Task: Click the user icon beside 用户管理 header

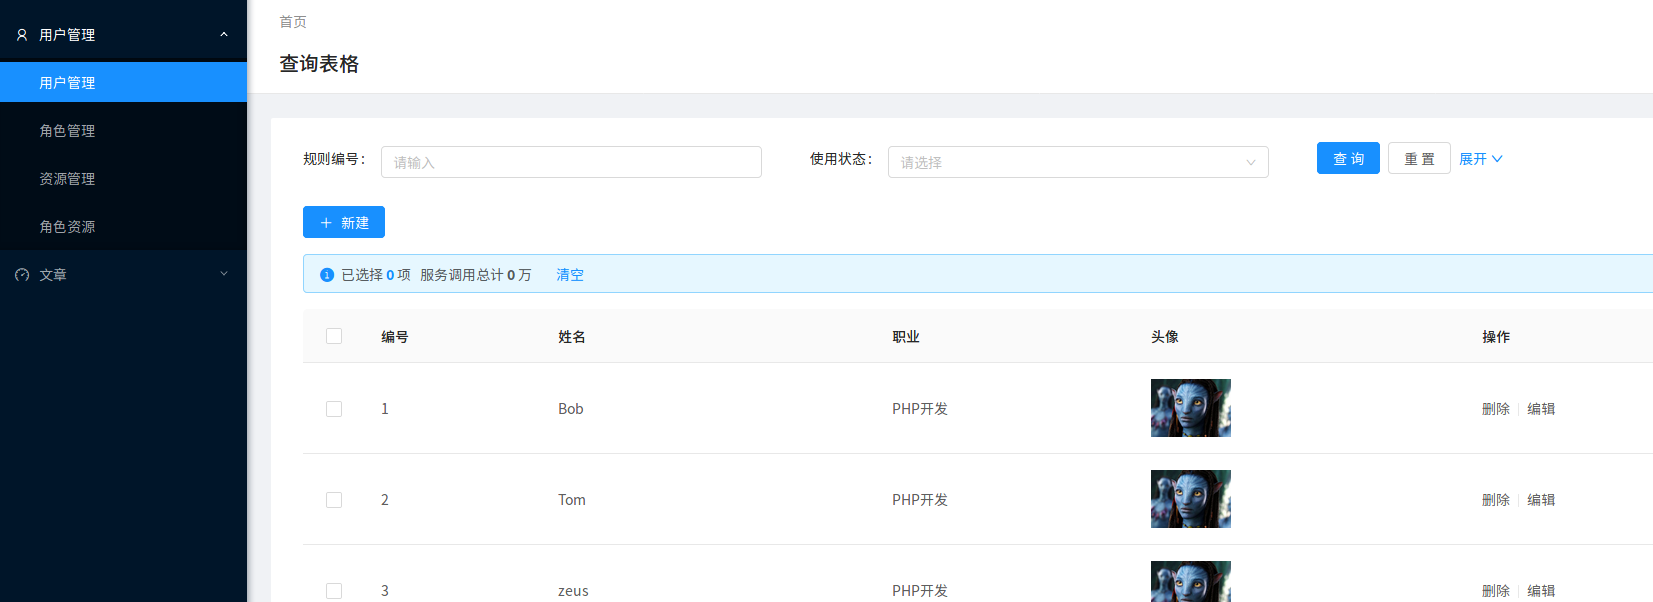Action: click(x=22, y=35)
